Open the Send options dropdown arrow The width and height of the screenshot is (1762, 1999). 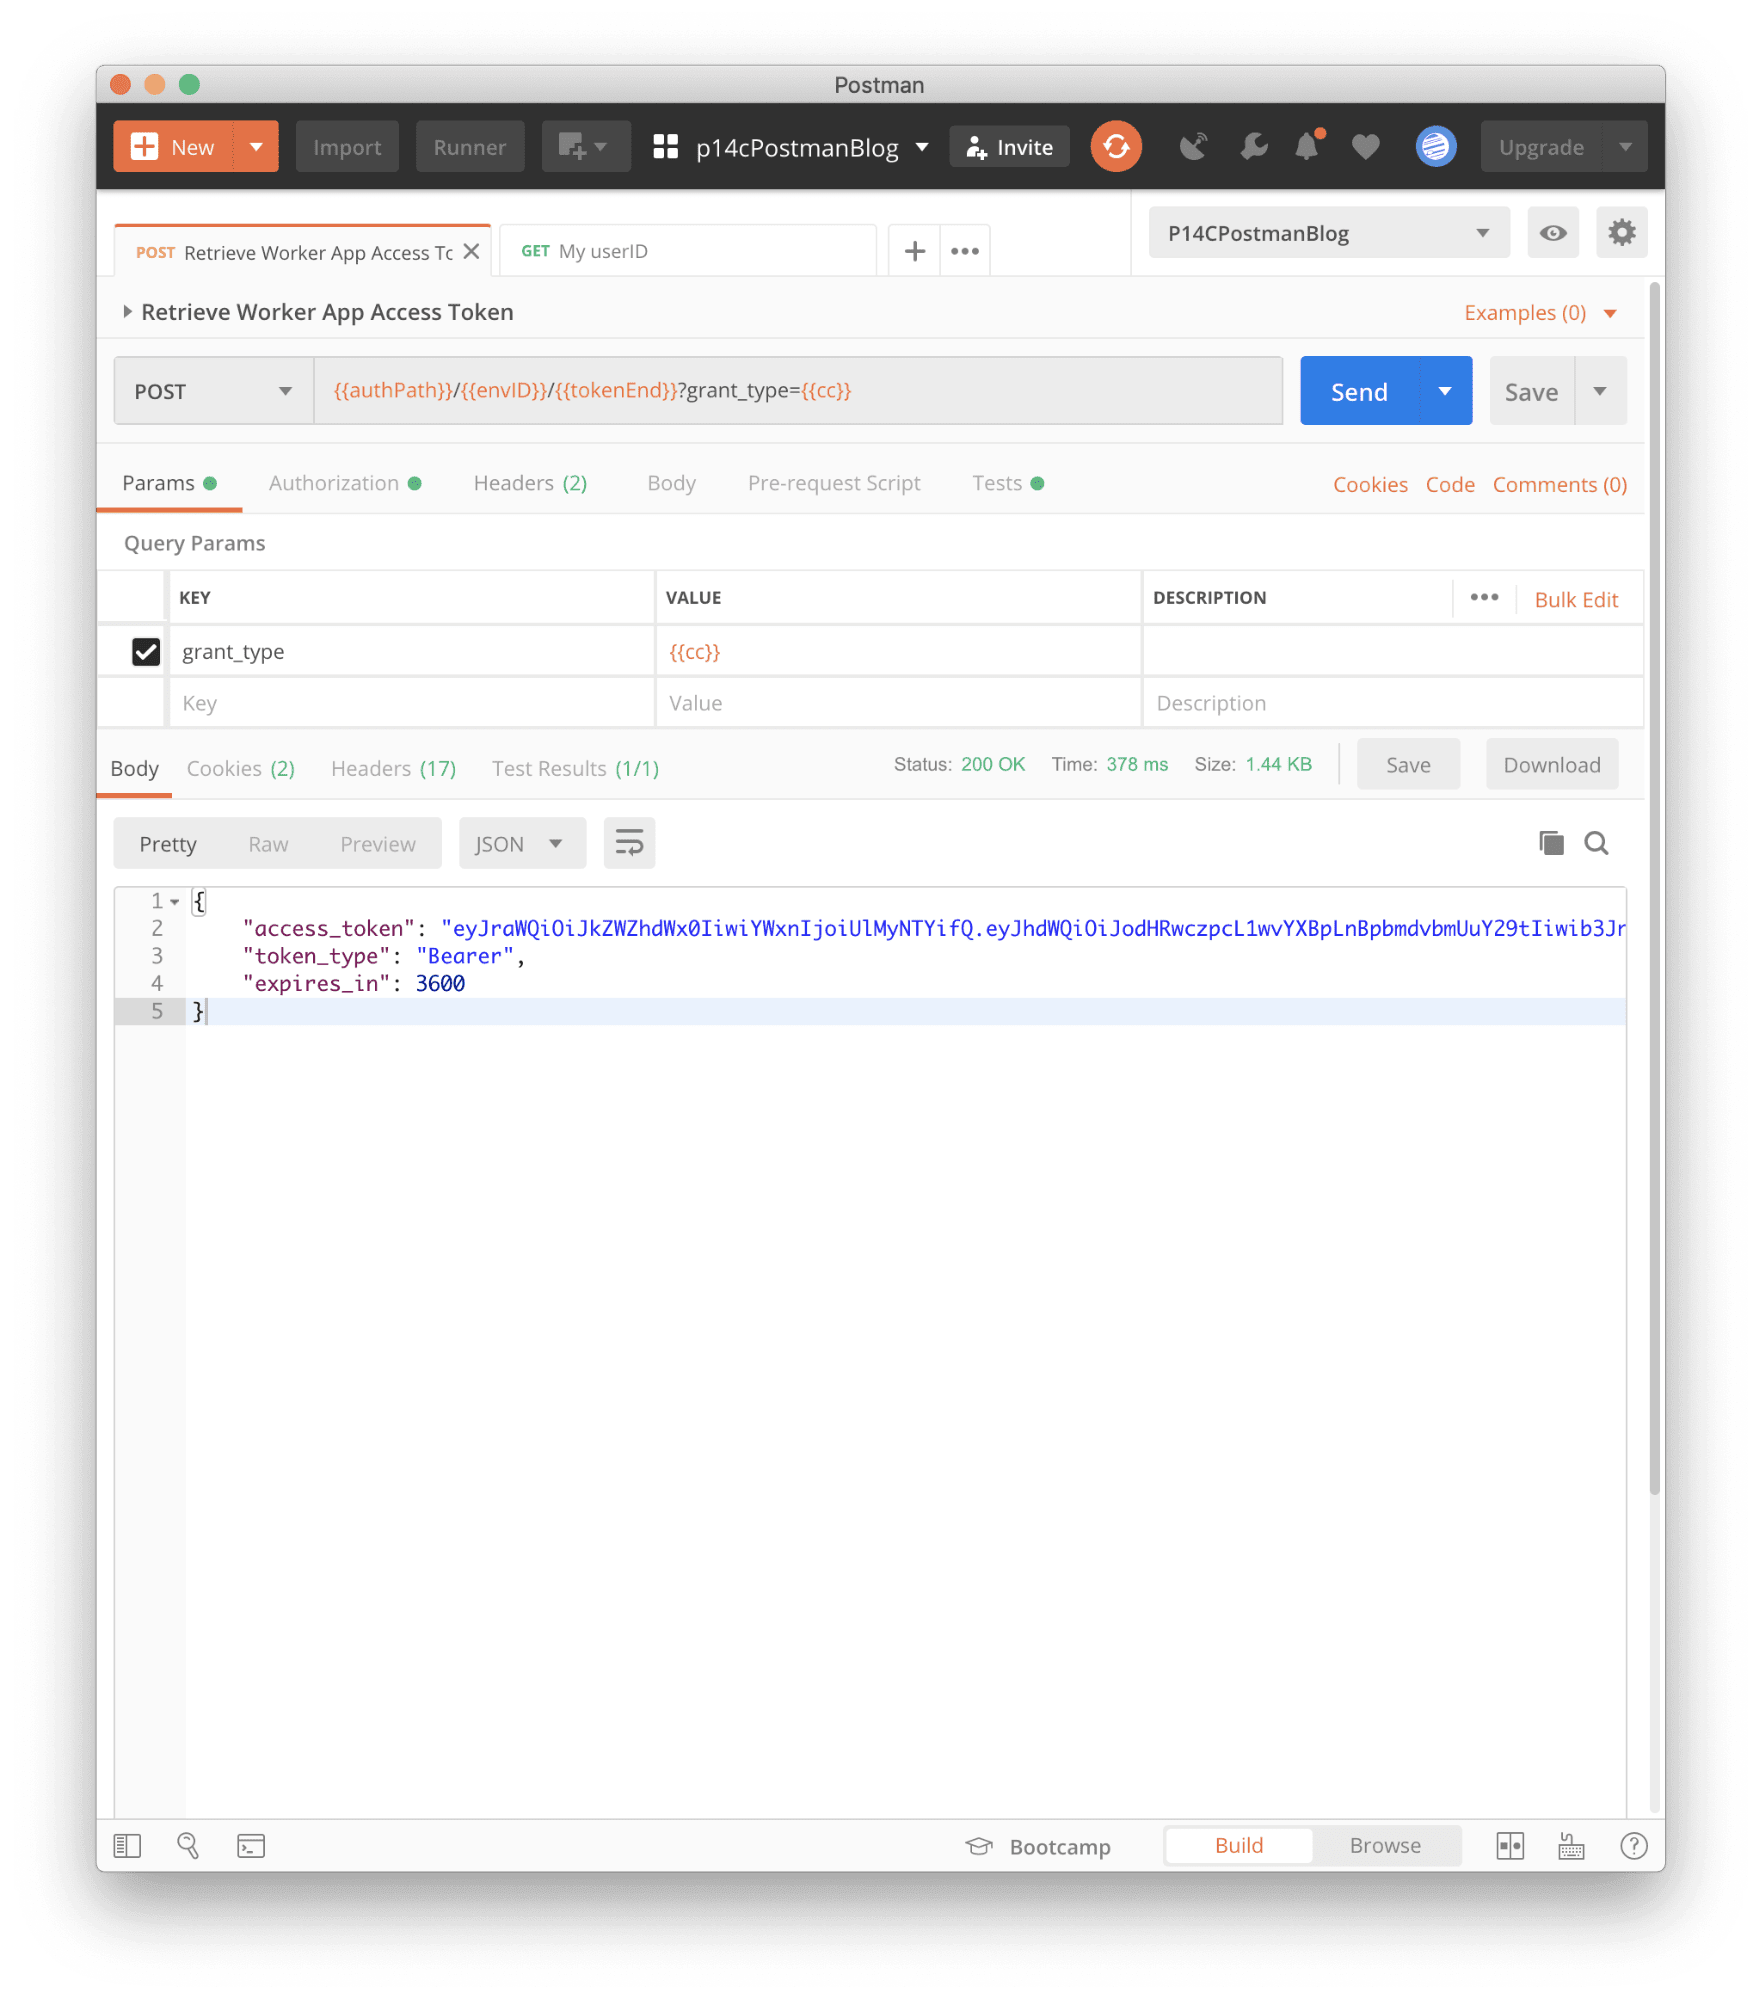pos(1445,391)
